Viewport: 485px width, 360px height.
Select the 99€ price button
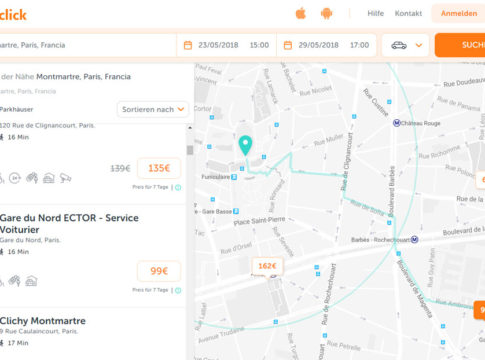159,271
